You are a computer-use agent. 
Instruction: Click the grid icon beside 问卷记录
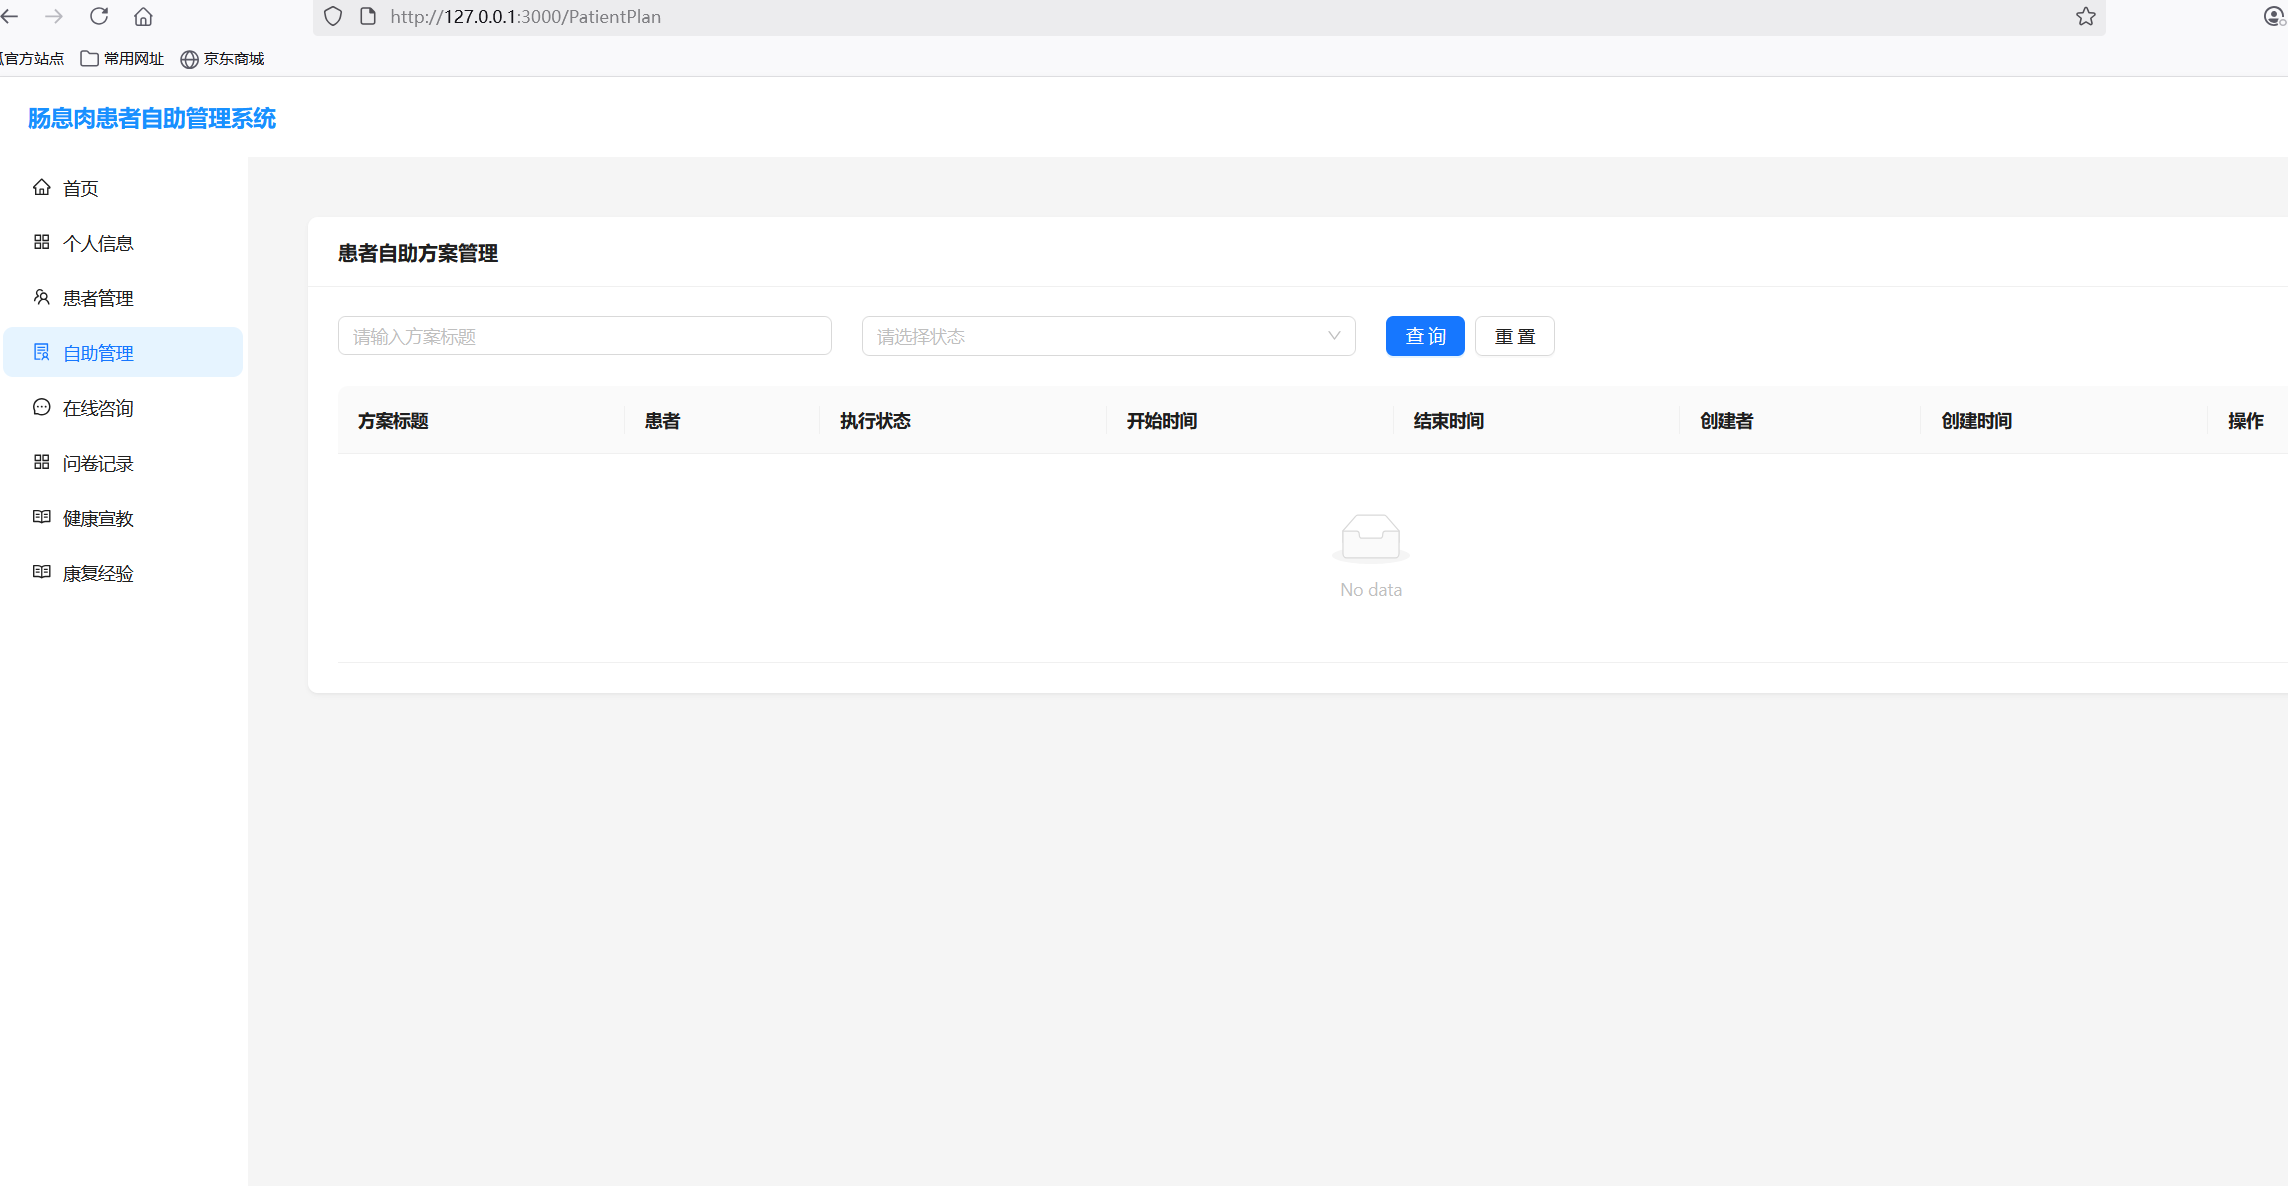point(41,462)
